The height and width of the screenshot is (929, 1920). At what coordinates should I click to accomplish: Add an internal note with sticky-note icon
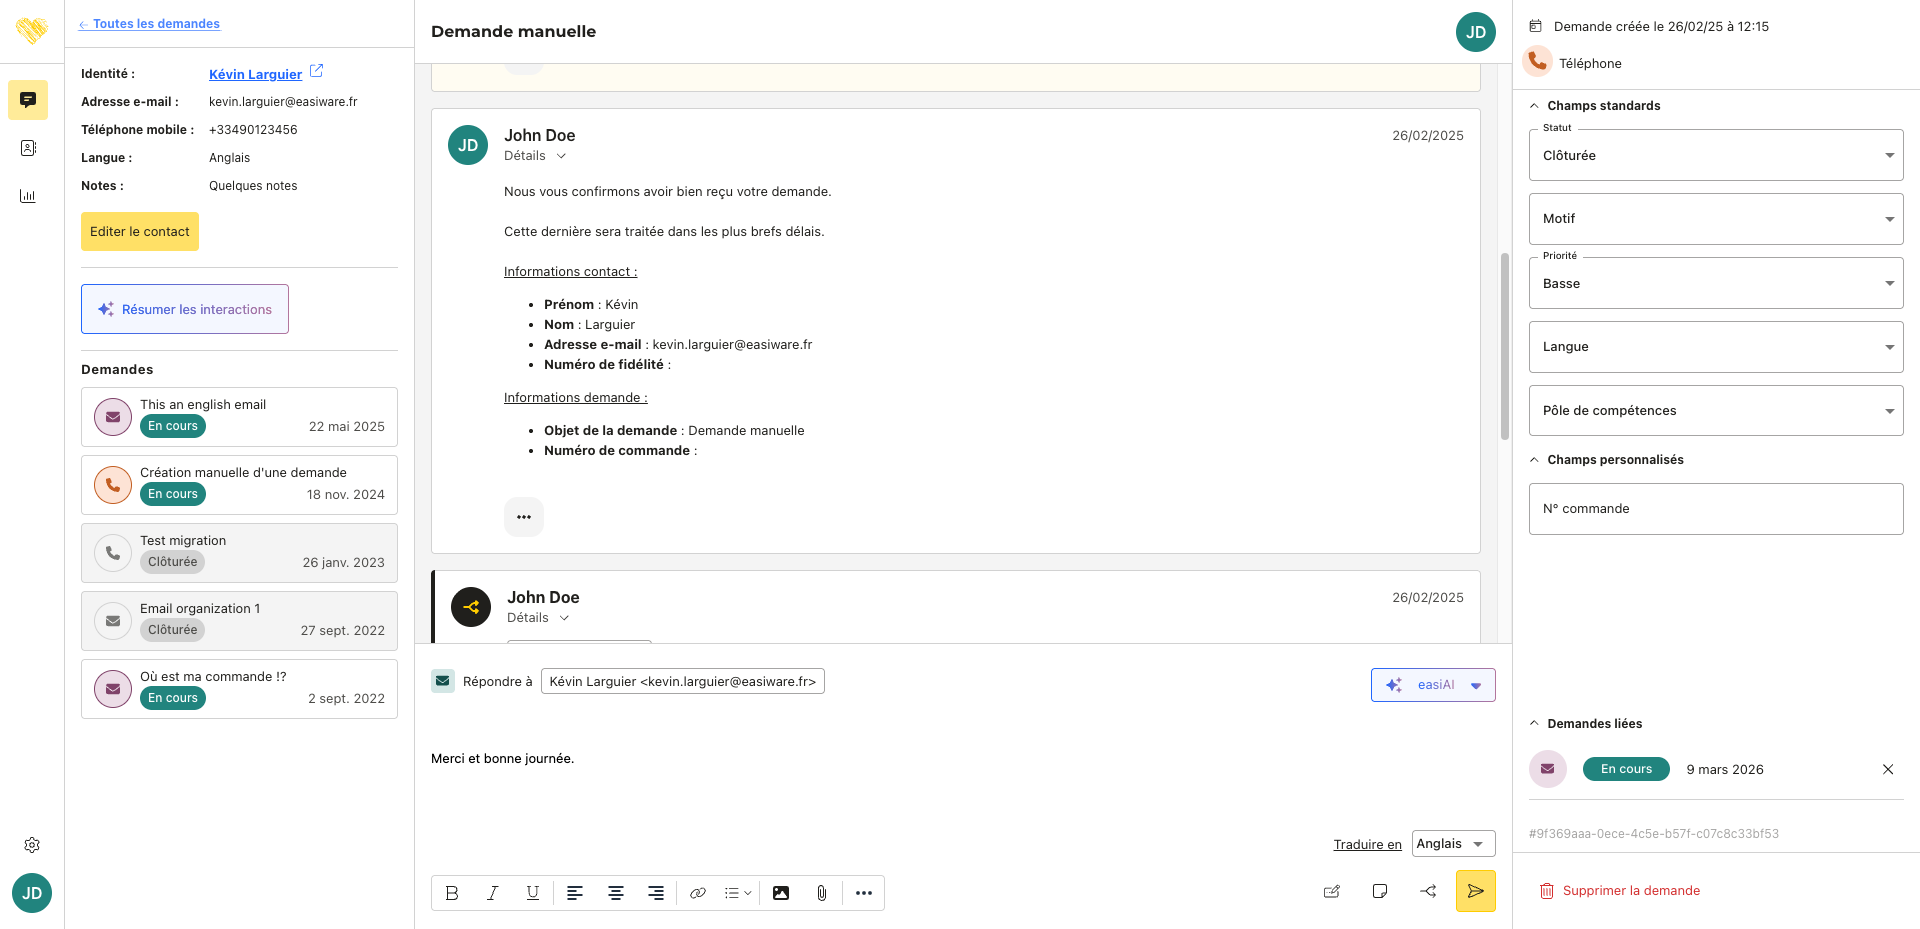click(x=1380, y=891)
